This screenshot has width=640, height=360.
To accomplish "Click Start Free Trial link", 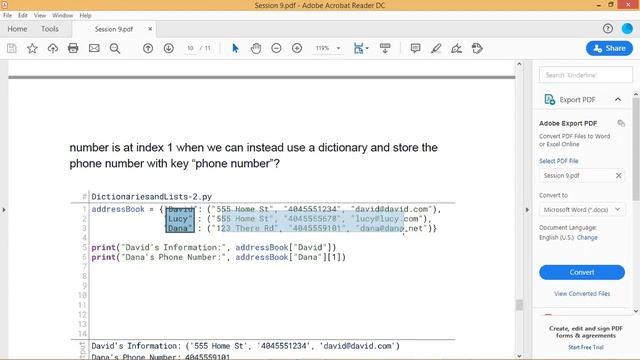I will pyautogui.click(x=586, y=347).
